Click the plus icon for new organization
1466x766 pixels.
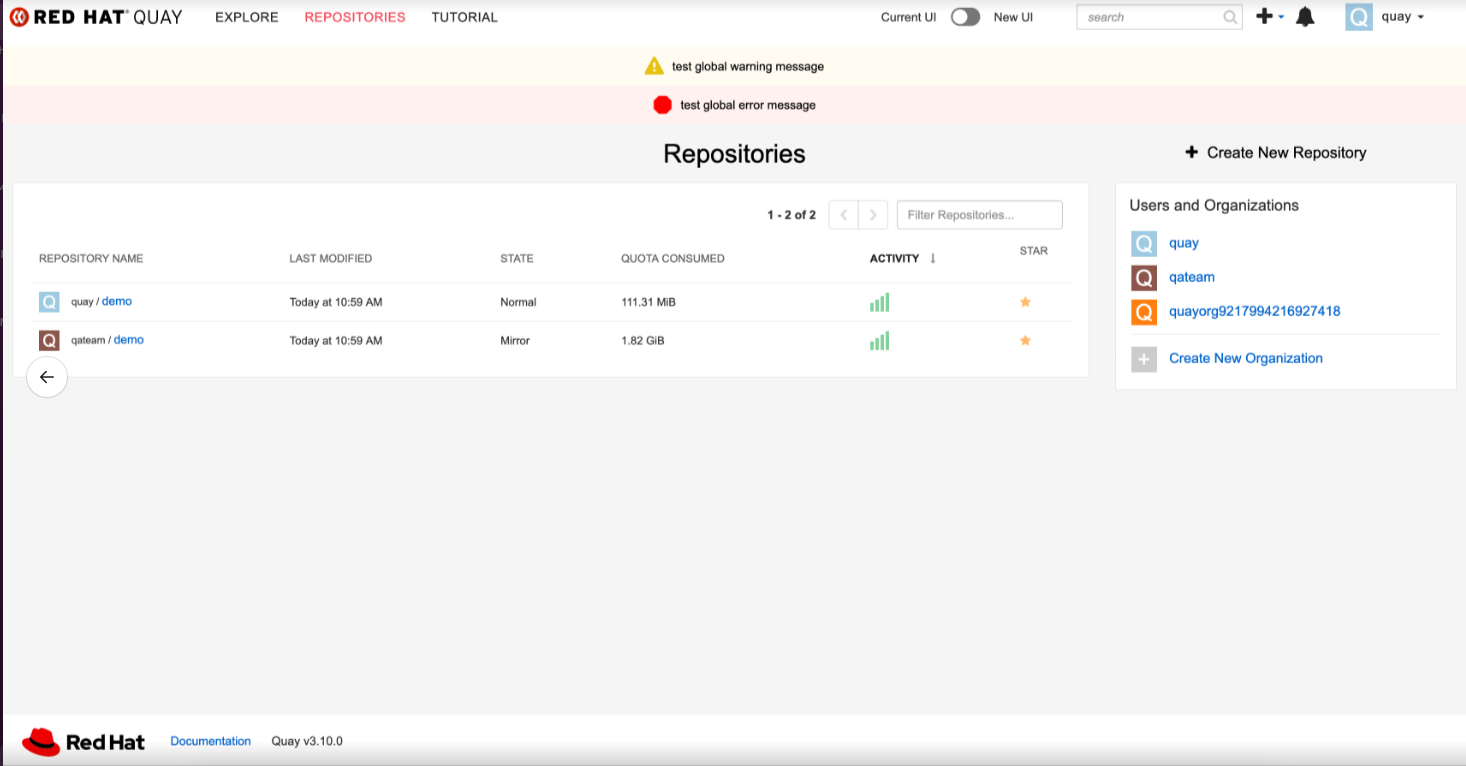tap(1144, 359)
